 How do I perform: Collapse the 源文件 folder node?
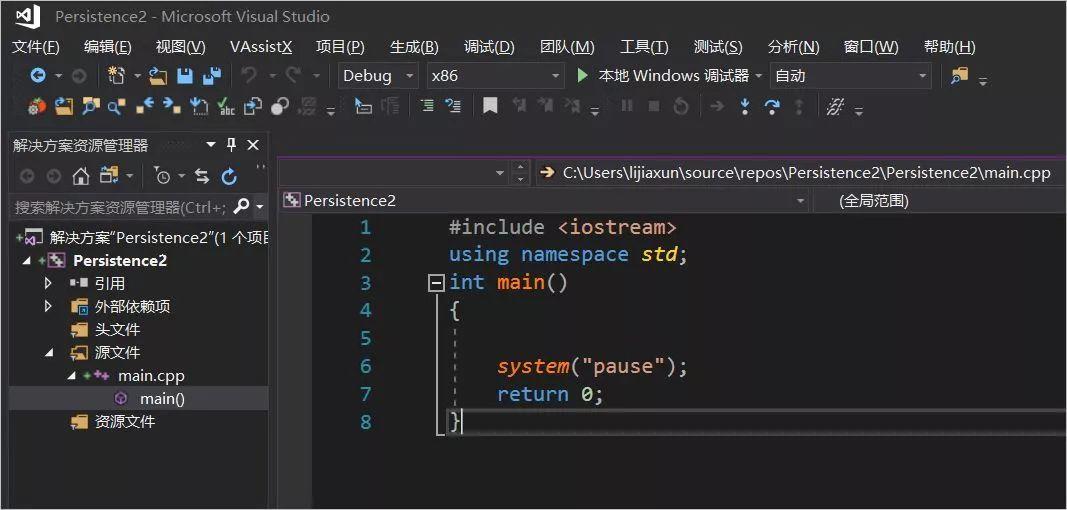click(x=48, y=353)
